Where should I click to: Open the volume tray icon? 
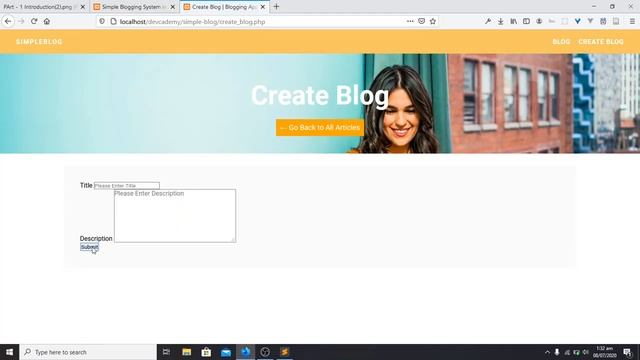586,352
